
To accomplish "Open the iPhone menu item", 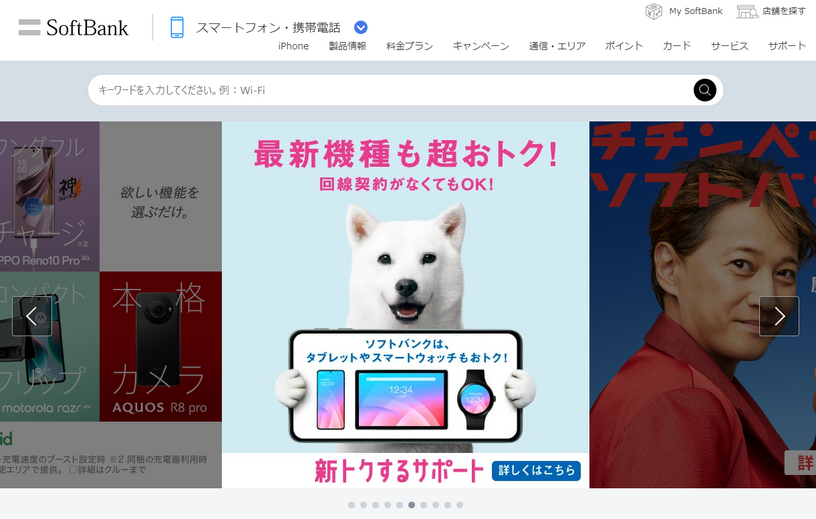I will [293, 46].
